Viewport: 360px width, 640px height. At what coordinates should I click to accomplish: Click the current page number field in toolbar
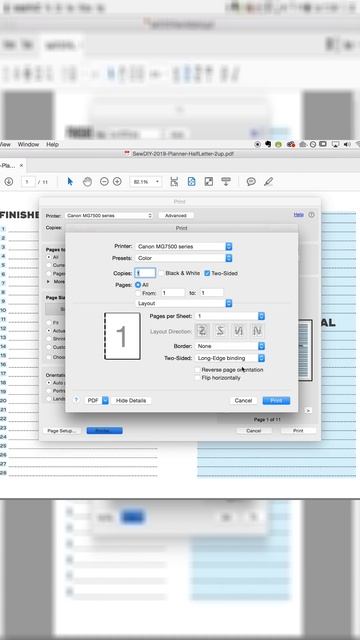pos(28,182)
